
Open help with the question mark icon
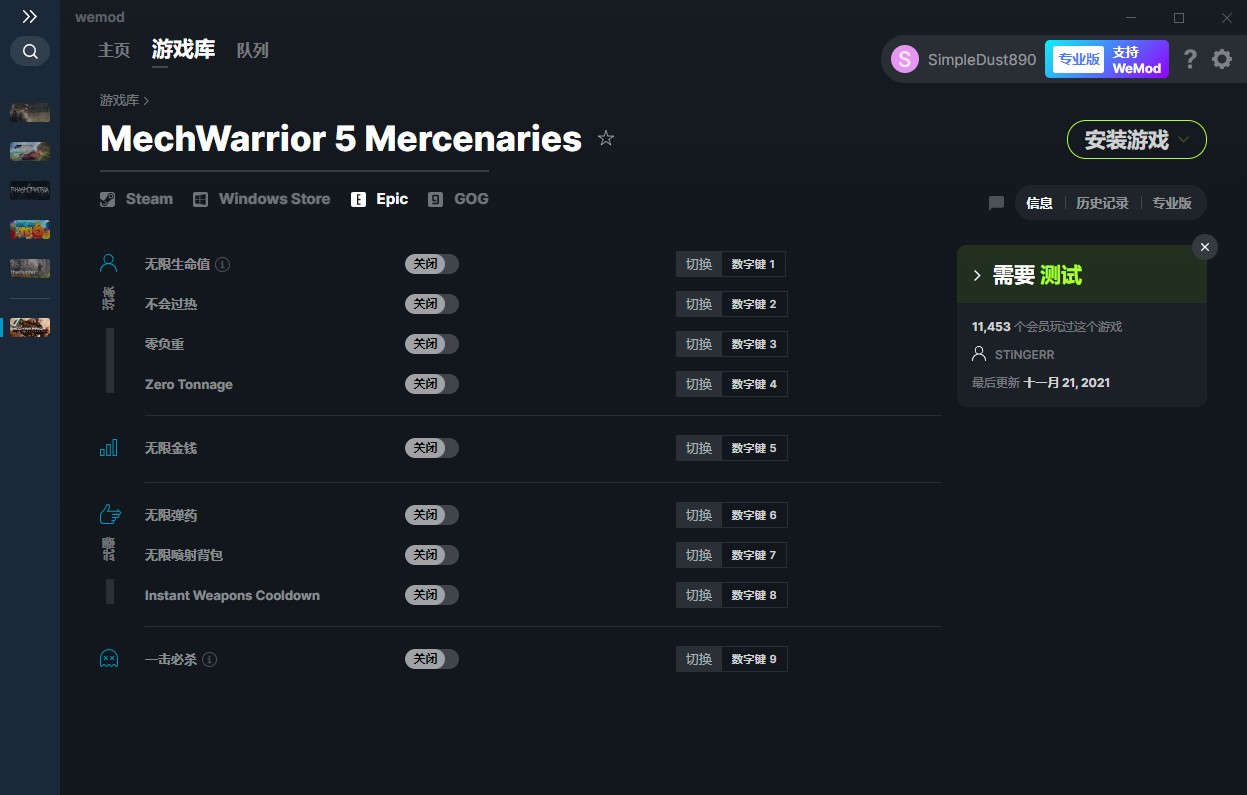point(1190,59)
